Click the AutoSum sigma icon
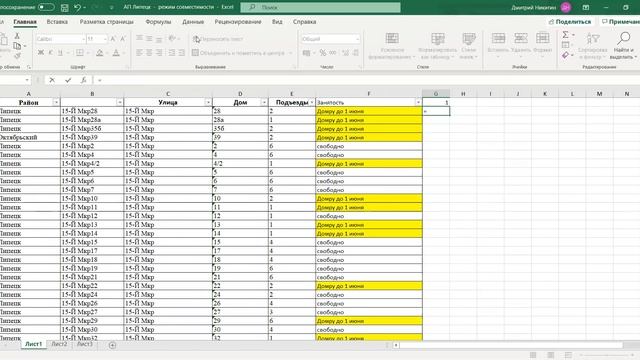The image size is (640, 360). pyautogui.click(x=565, y=35)
